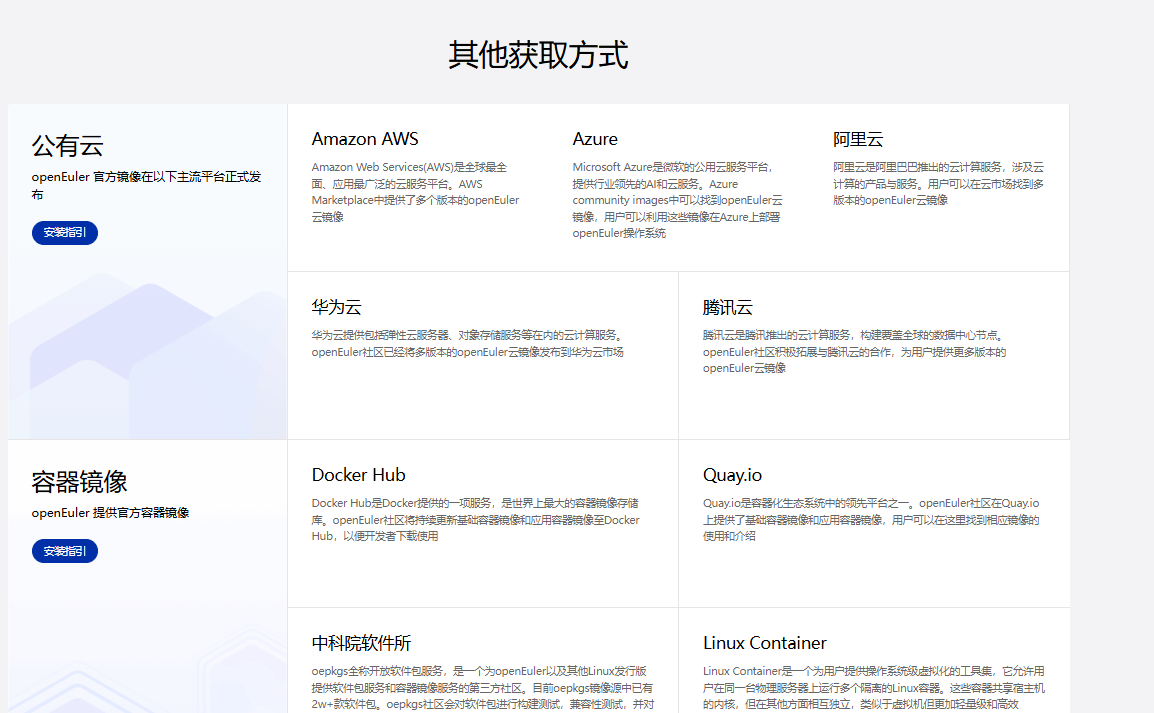Click the 腾讯云 description paragraph

(854, 352)
